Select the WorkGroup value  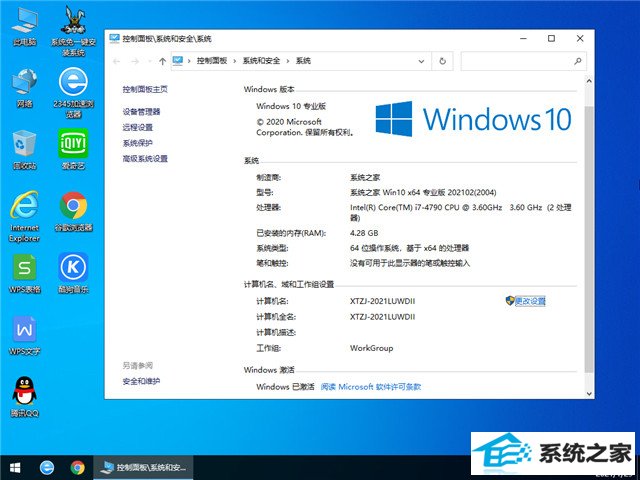tap(371, 348)
